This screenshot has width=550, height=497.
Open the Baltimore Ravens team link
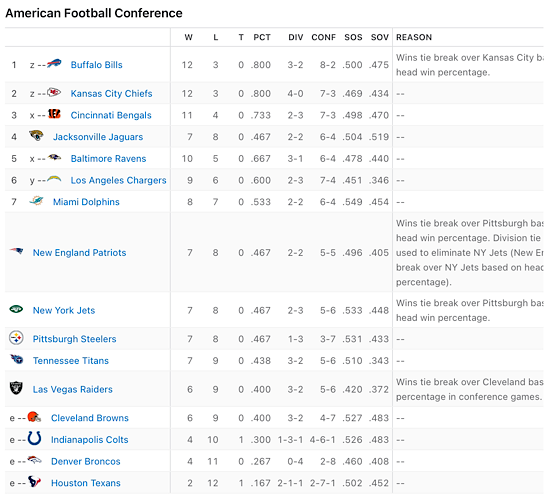108,159
